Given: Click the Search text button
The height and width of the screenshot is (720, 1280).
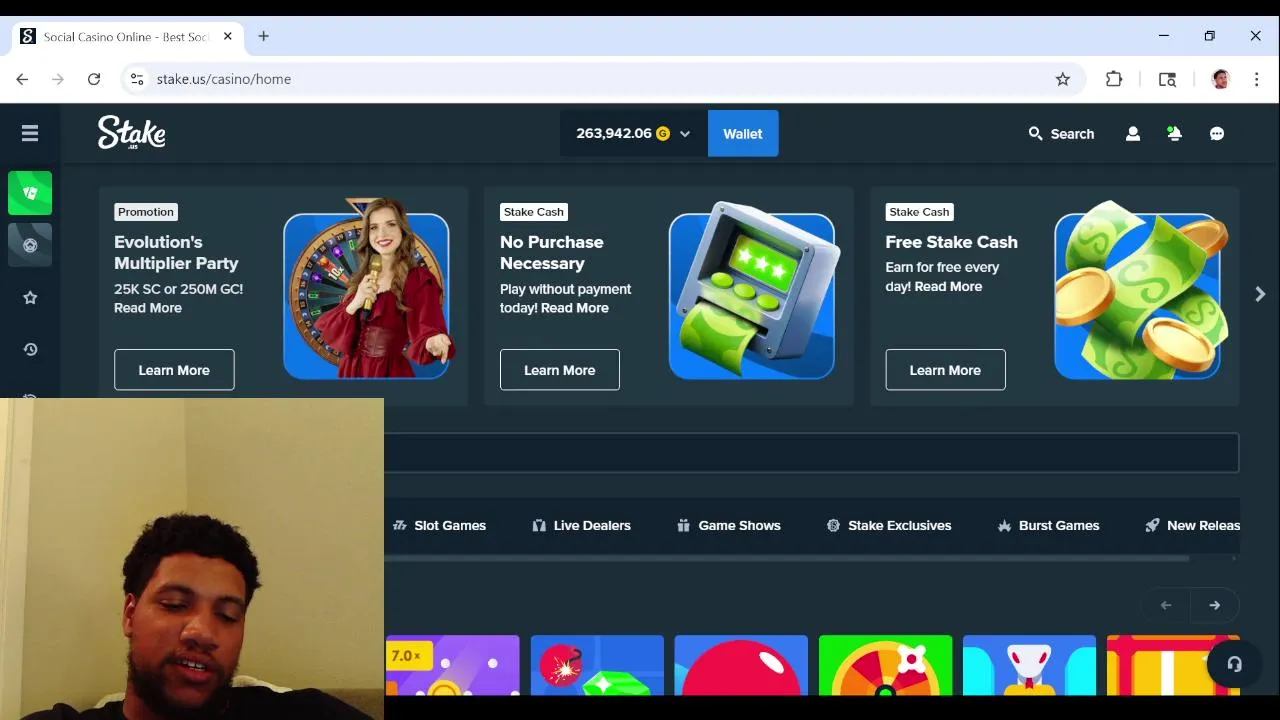Looking at the screenshot, I should [1072, 134].
